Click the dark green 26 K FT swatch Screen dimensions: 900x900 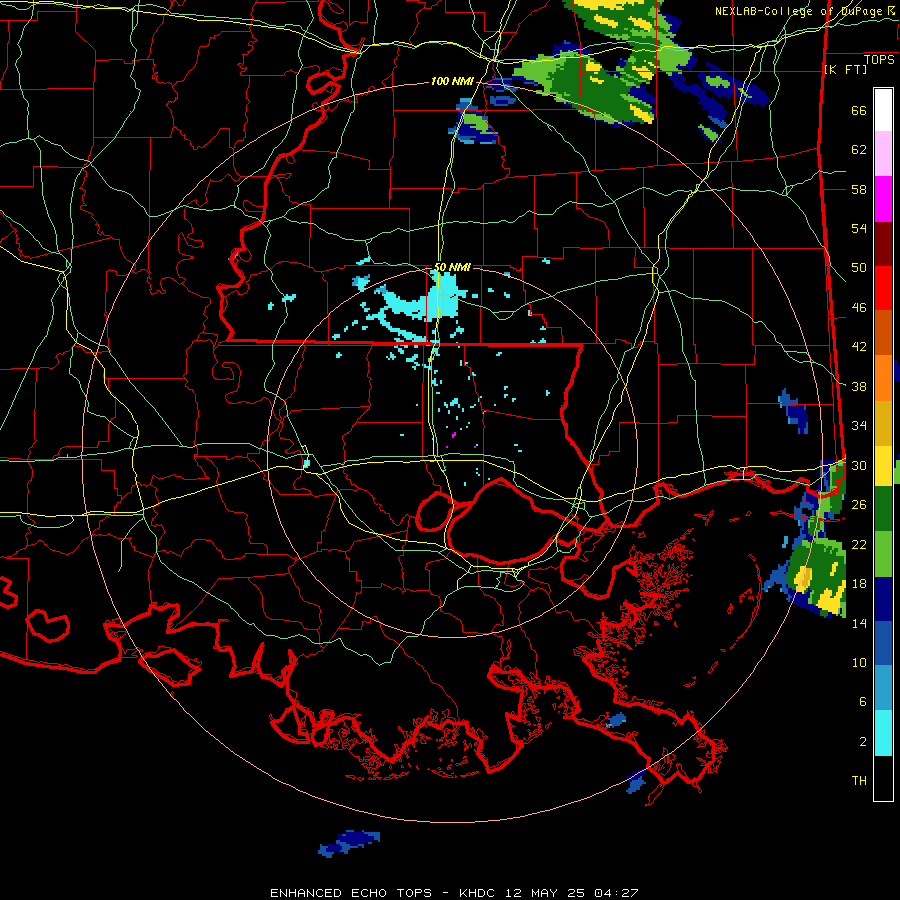tap(883, 509)
